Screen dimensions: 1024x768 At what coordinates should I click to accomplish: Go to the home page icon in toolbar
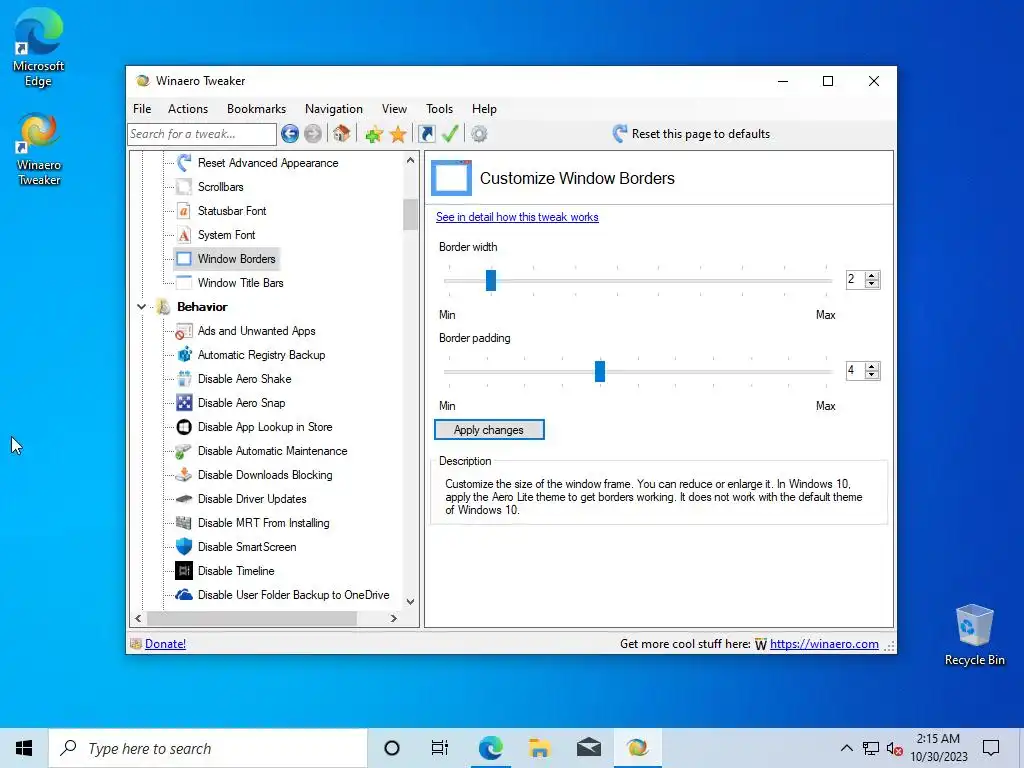[342, 134]
